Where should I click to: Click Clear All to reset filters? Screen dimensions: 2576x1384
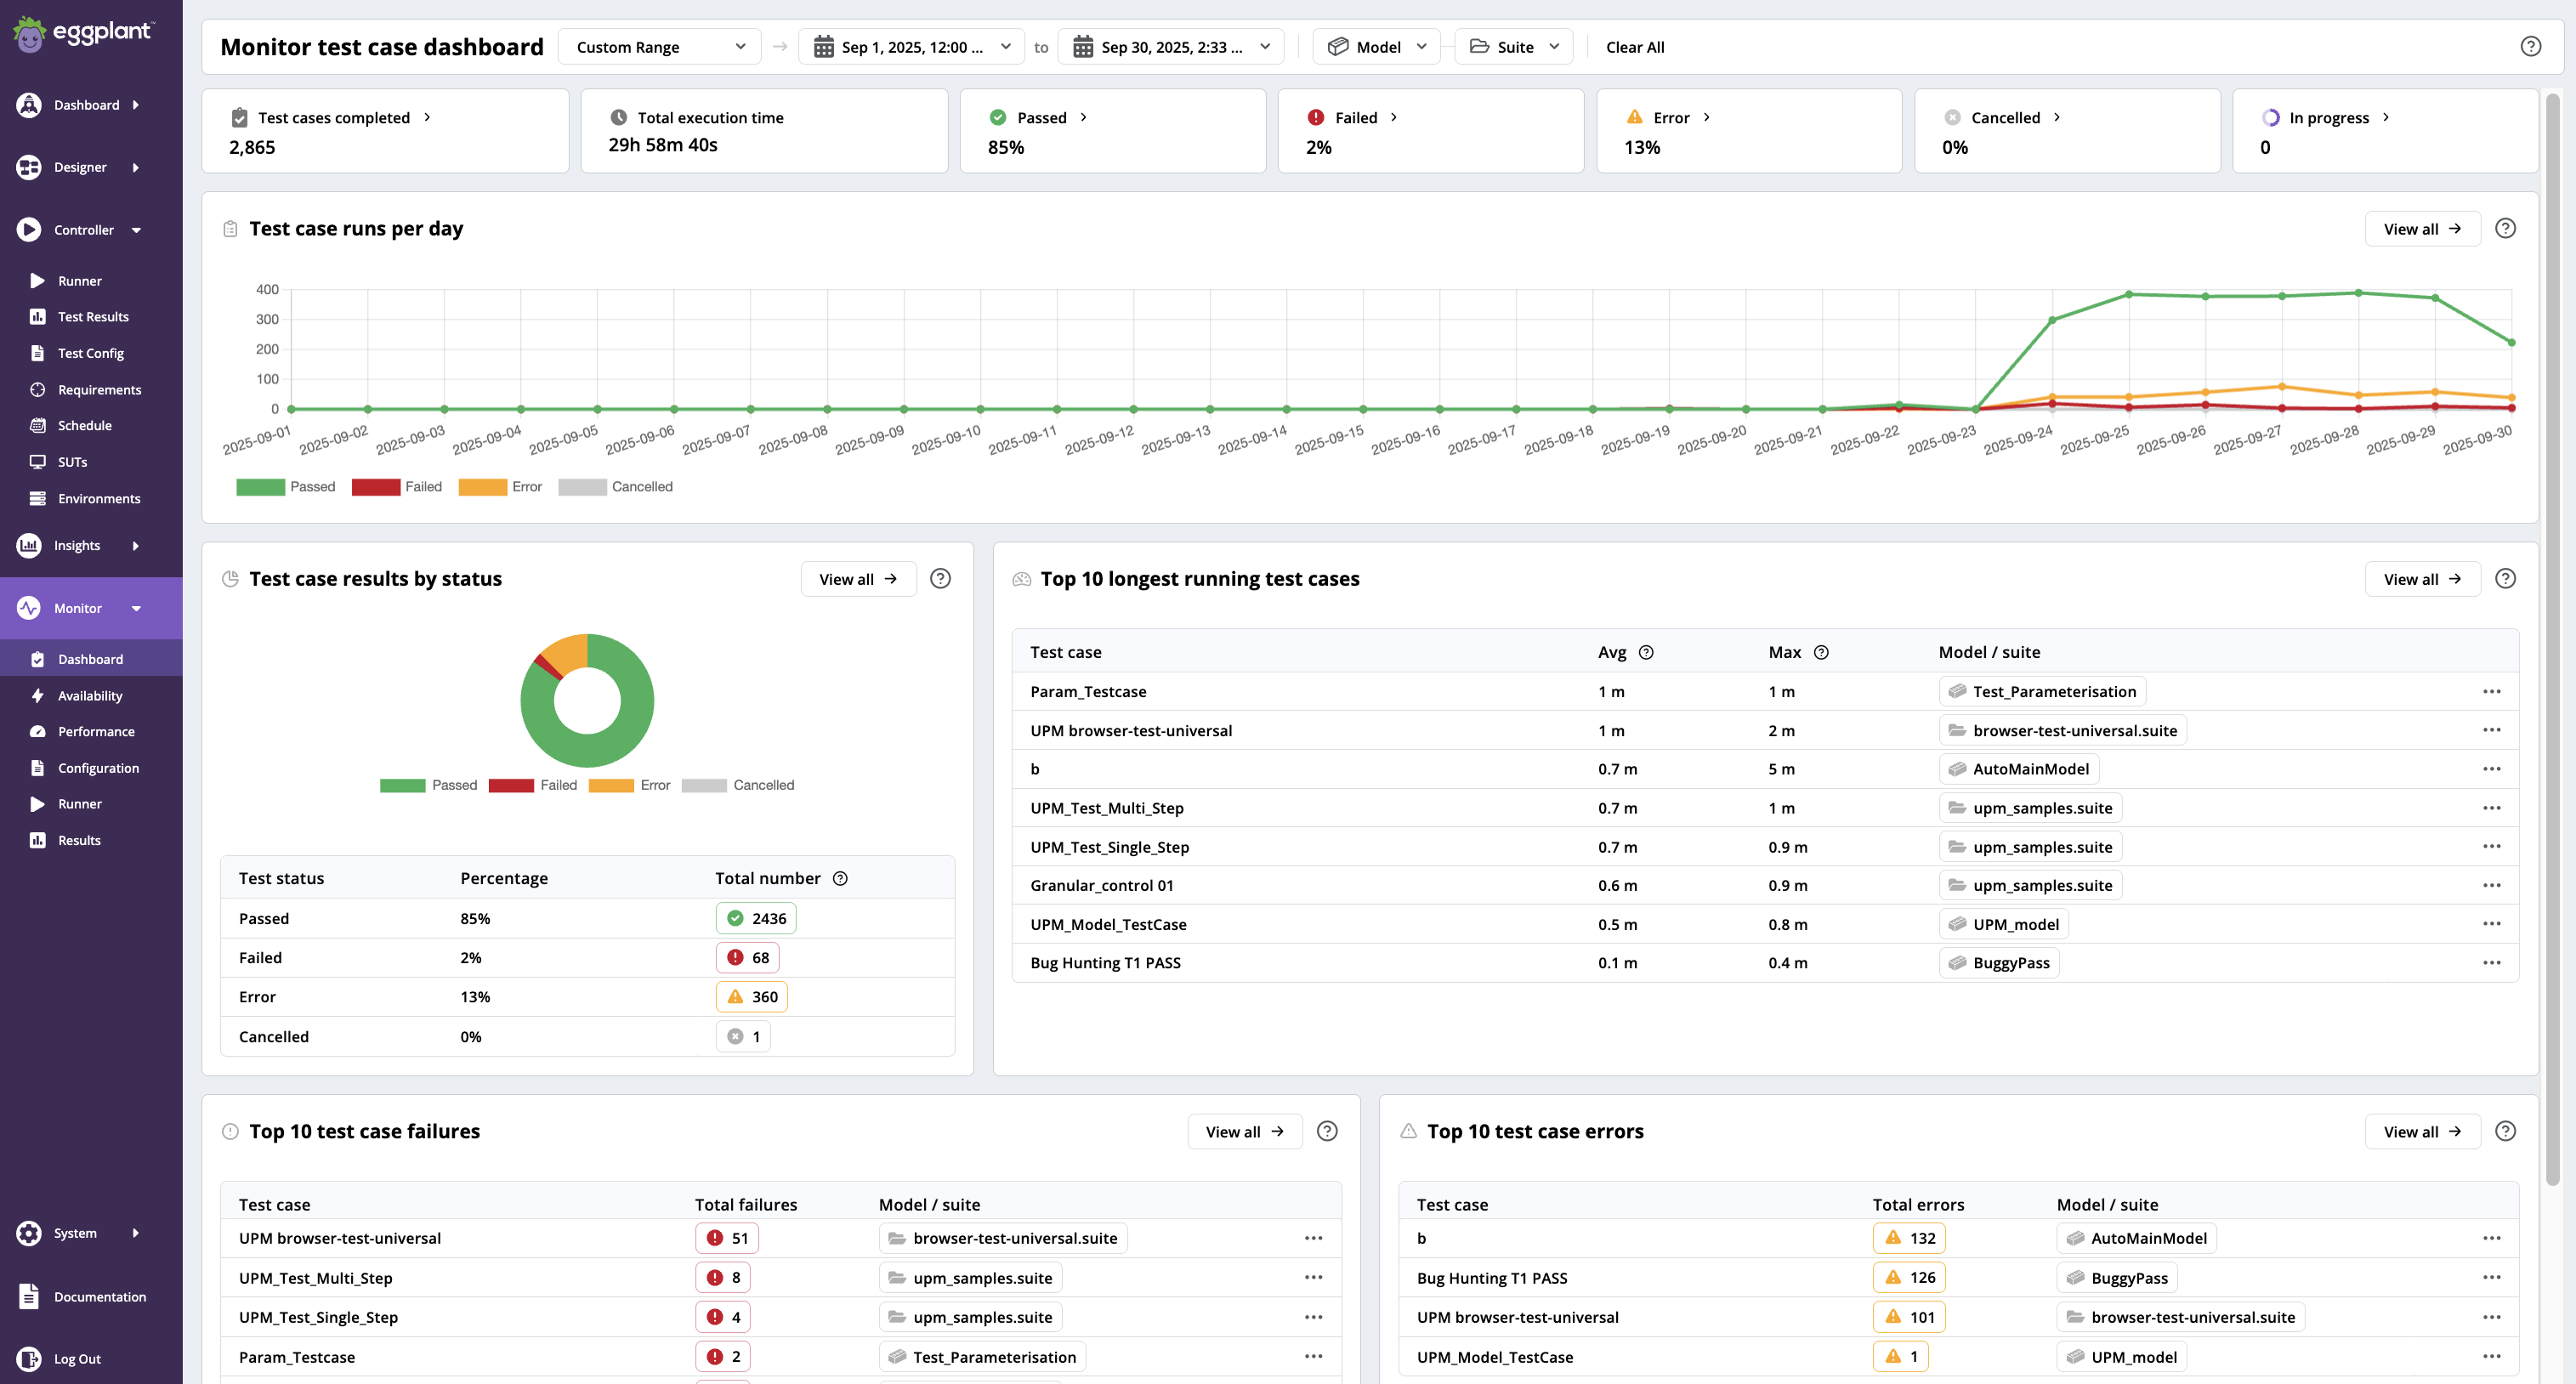[1635, 46]
